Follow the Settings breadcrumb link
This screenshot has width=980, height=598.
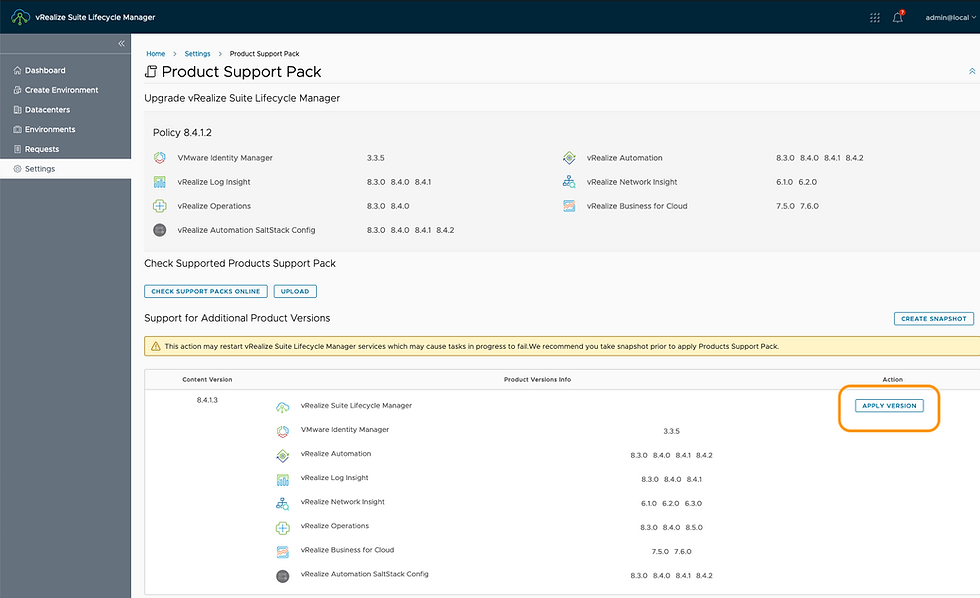pos(198,54)
